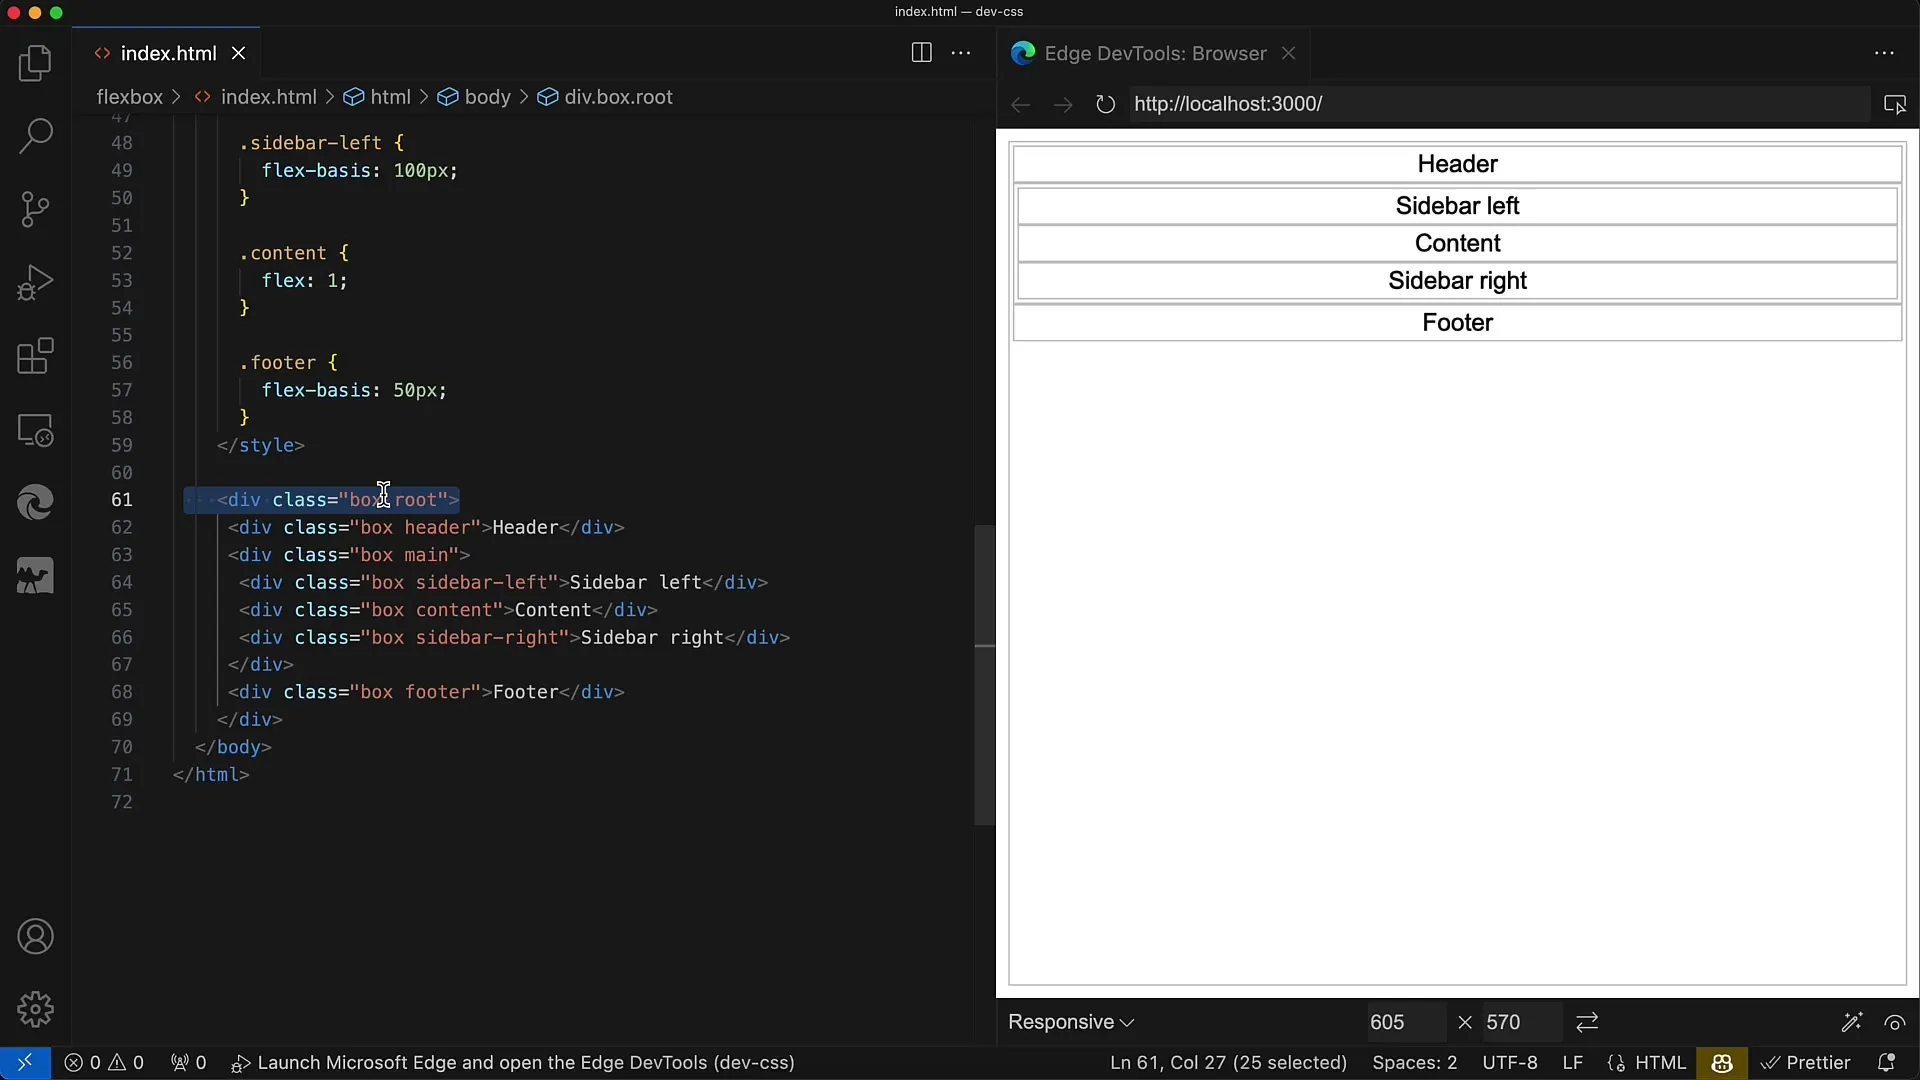Click the Header box in browser preview

1457,164
